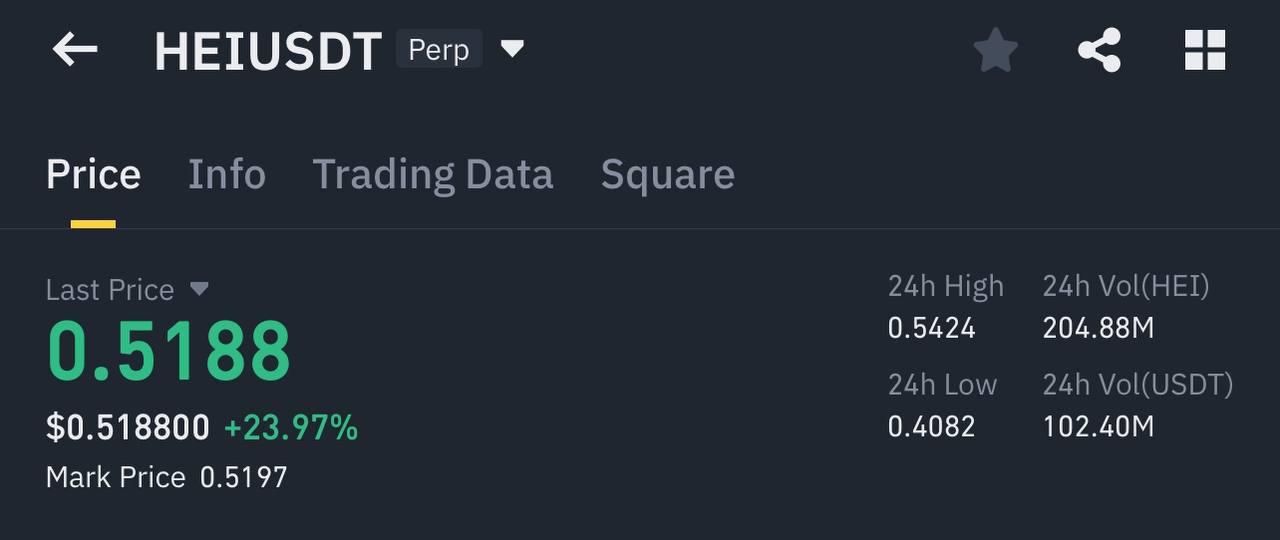
Task: Tap the 24h Low value 0.4082
Action: point(932,427)
